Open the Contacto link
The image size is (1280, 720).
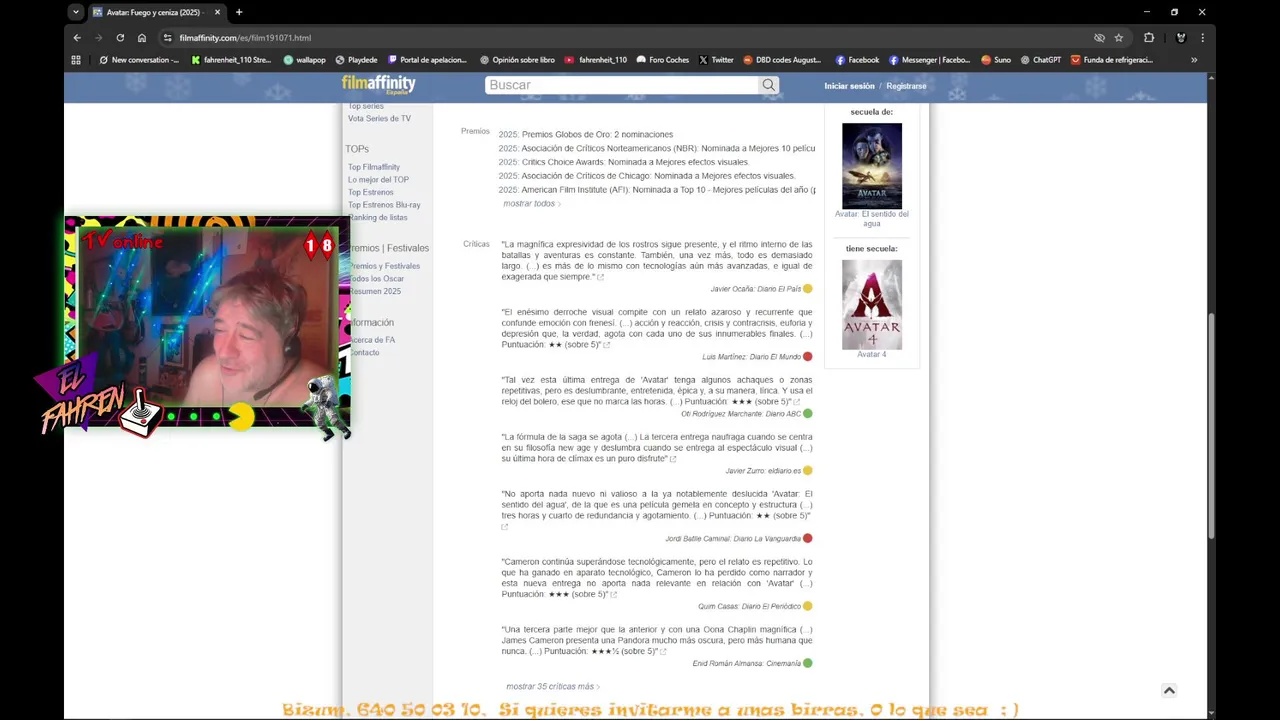pyautogui.click(x=364, y=353)
